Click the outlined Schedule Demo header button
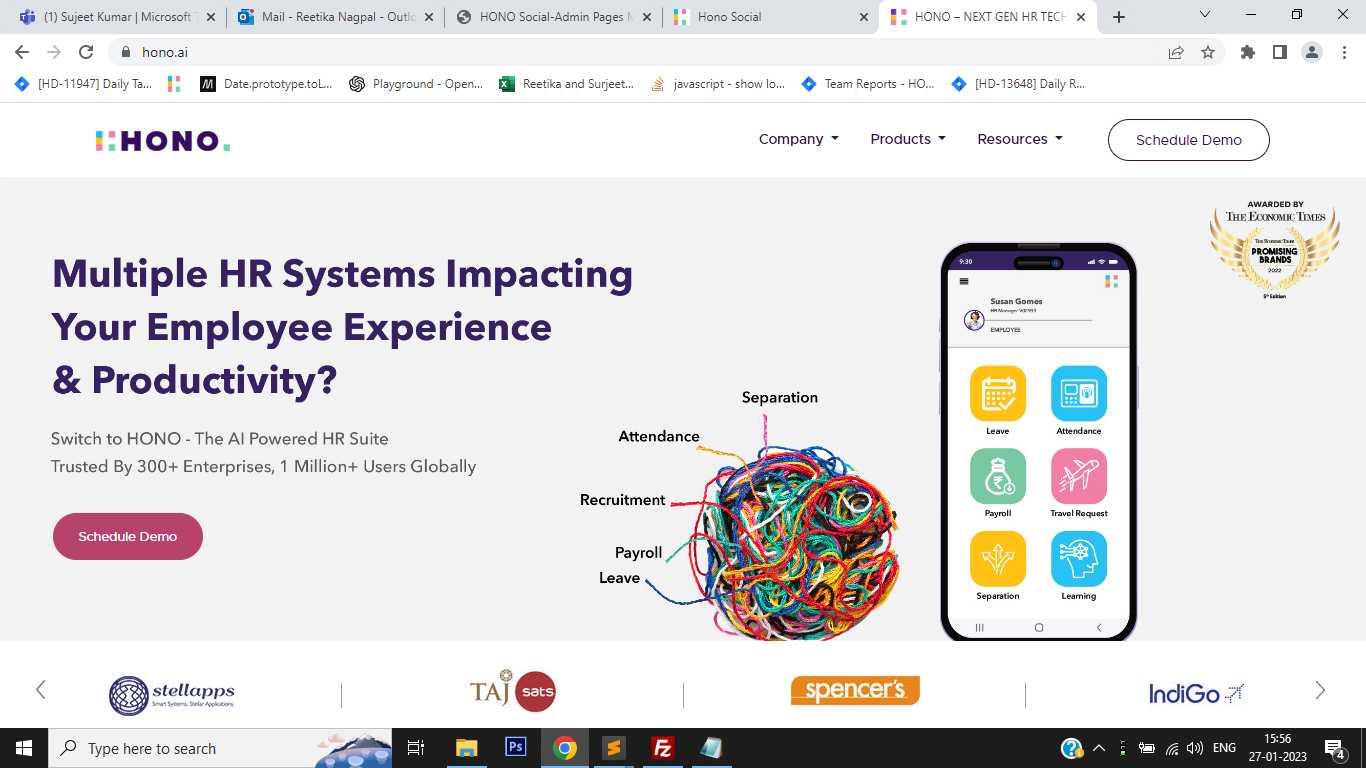Viewport: 1366px width, 768px height. (1189, 140)
